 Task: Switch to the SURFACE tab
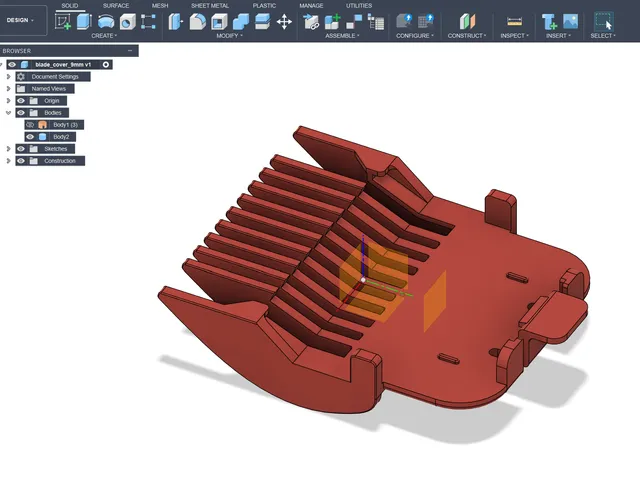[116, 6]
